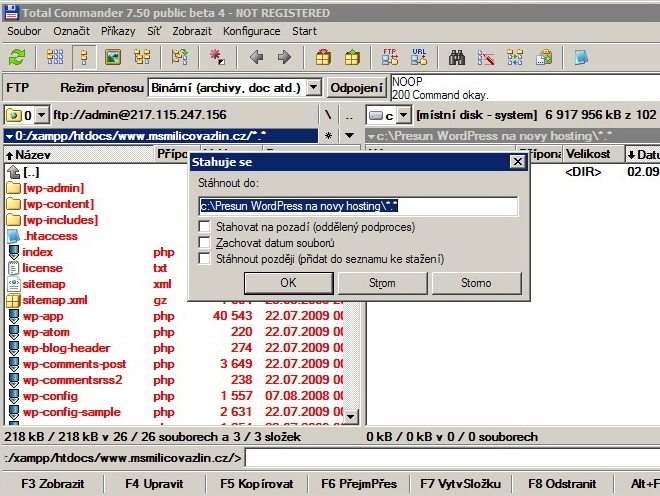The image size is (660, 496).
Task: Check Stáhnout později option
Action: [x=205, y=259]
